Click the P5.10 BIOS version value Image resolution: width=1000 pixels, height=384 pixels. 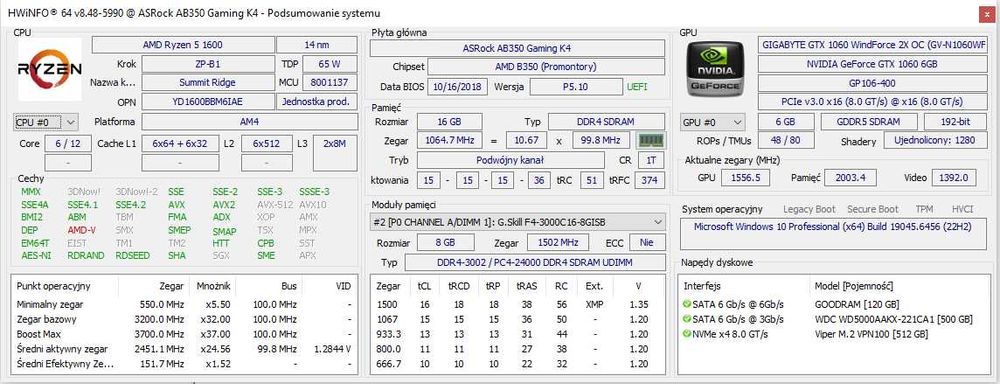[575, 86]
